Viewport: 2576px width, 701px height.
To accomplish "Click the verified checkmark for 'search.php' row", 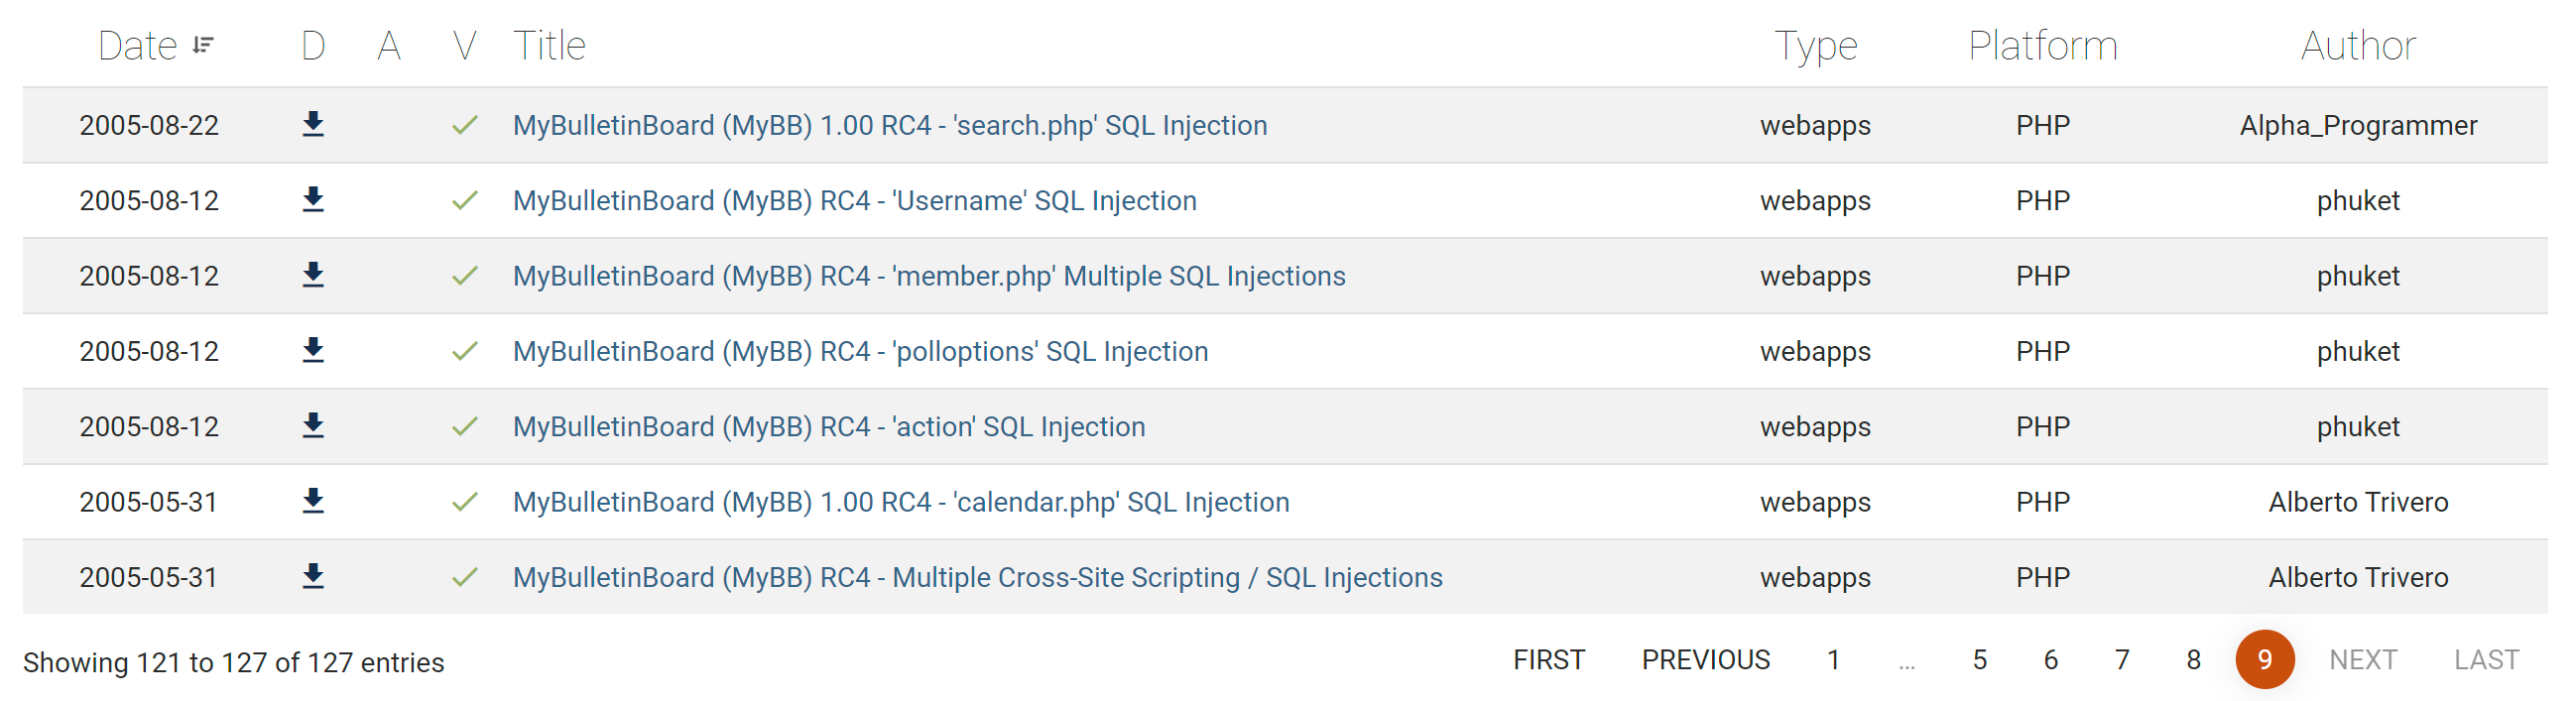I will click(x=464, y=125).
